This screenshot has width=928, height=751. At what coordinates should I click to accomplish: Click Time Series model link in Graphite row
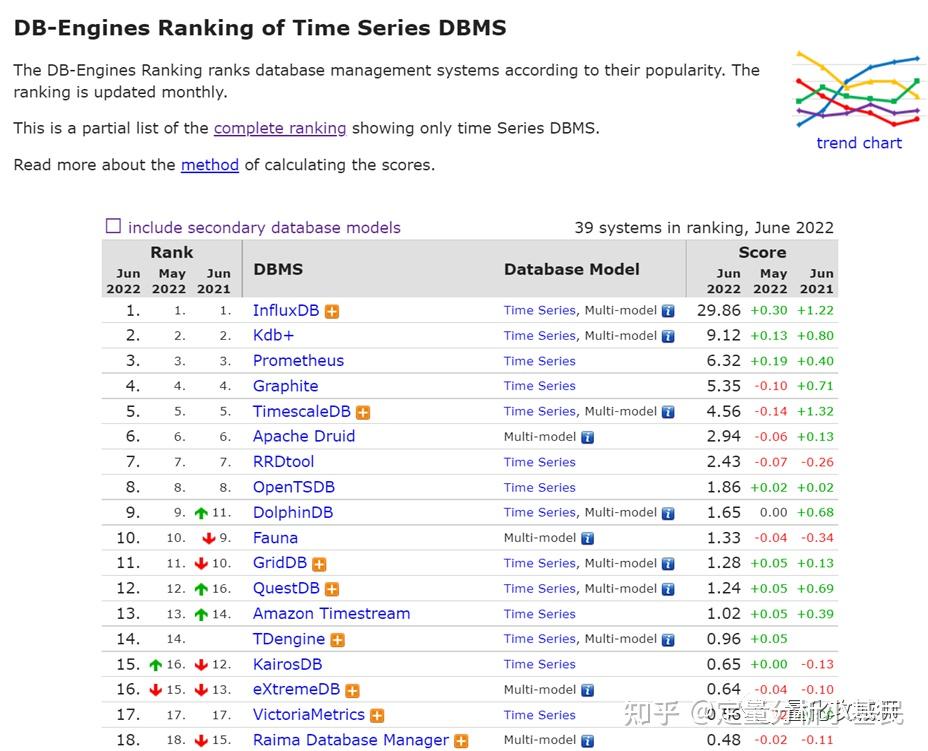pyautogui.click(x=540, y=386)
